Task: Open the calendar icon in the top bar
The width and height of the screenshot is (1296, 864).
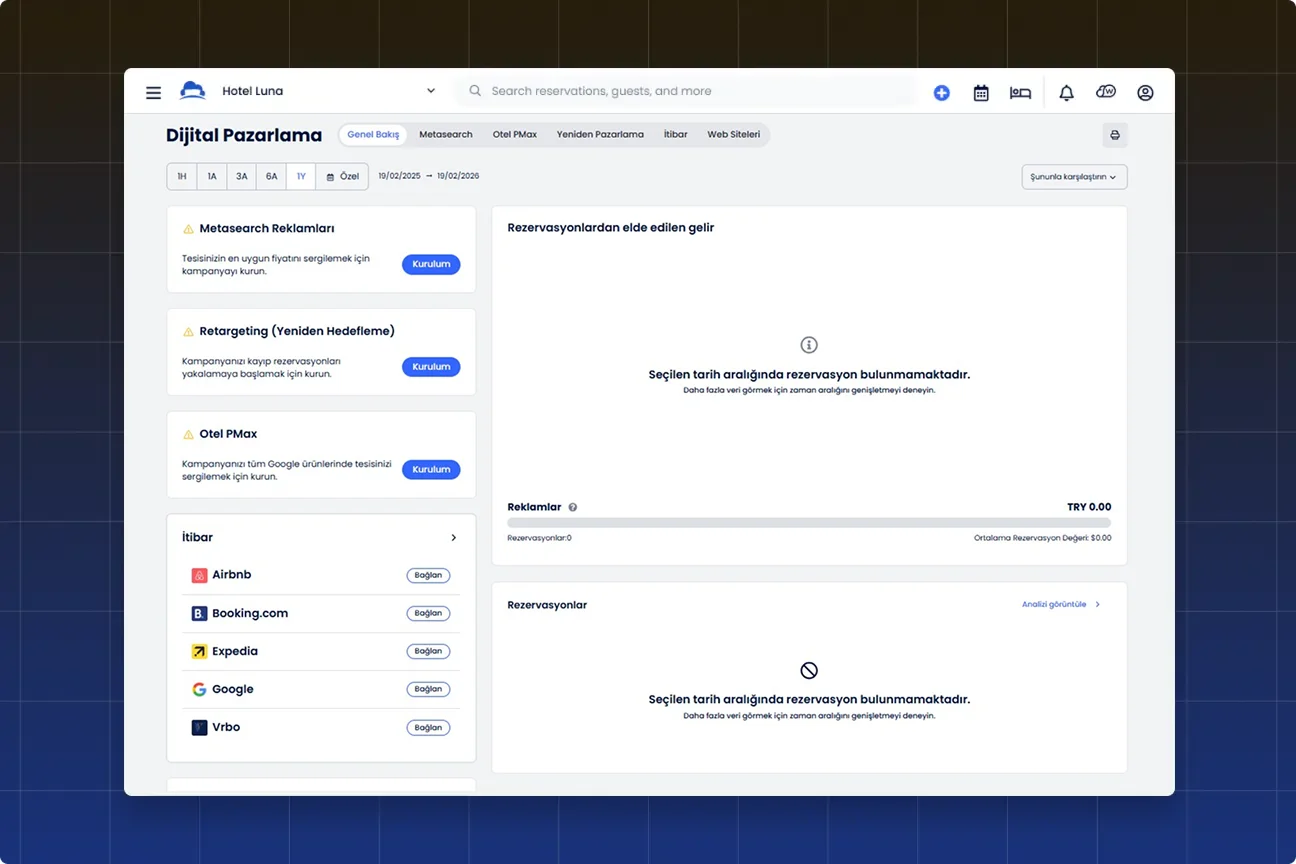Action: pyautogui.click(x=981, y=92)
